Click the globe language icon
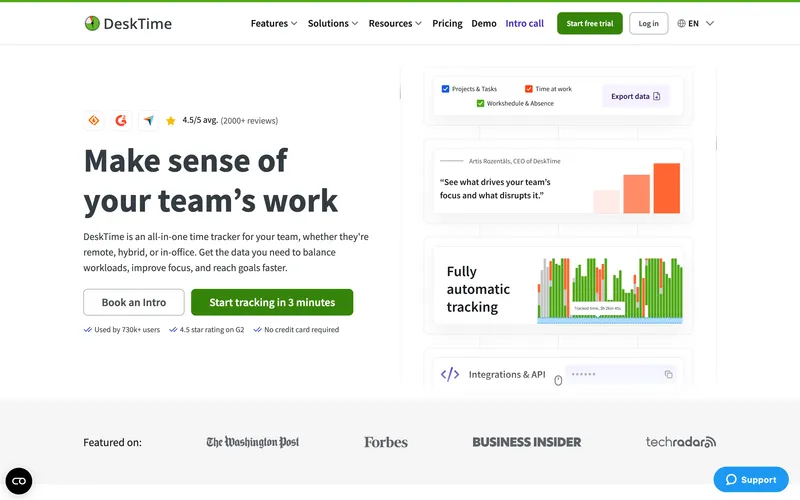The image size is (800, 500). click(681, 23)
